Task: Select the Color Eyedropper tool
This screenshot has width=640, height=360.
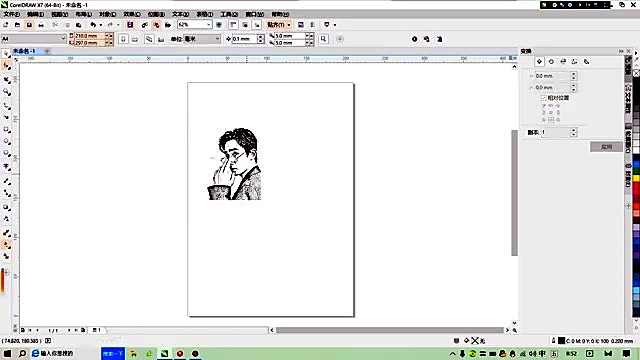Action: [x=6, y=233]
